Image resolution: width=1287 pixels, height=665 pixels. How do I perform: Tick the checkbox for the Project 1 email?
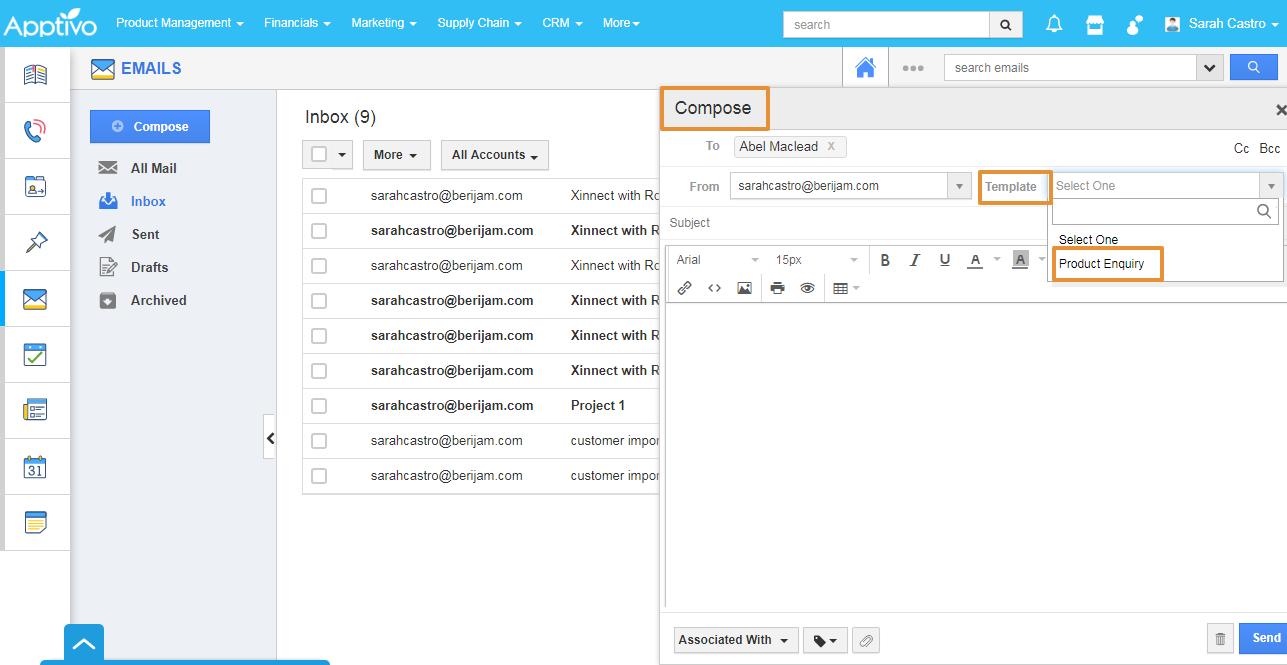pos(319,406)
